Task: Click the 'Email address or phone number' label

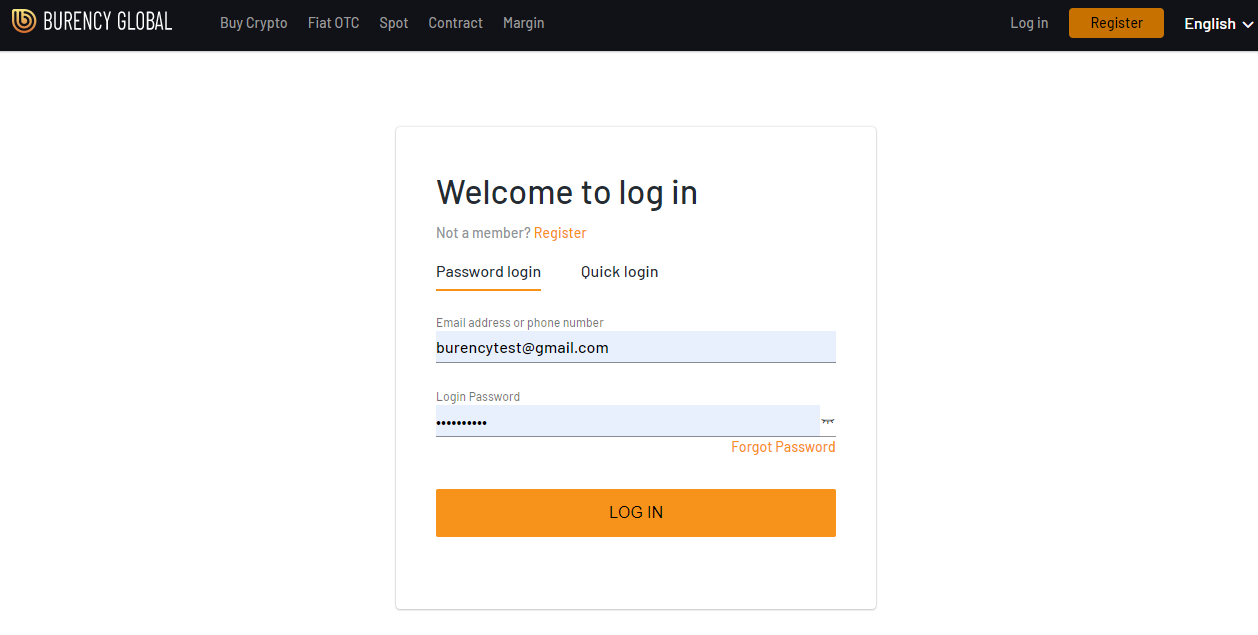Action: coord(520,323)
